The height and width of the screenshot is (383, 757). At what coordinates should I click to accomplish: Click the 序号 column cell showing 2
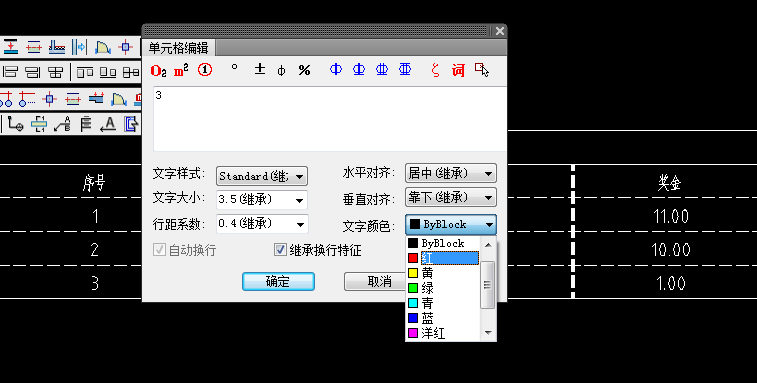(95, 250)
